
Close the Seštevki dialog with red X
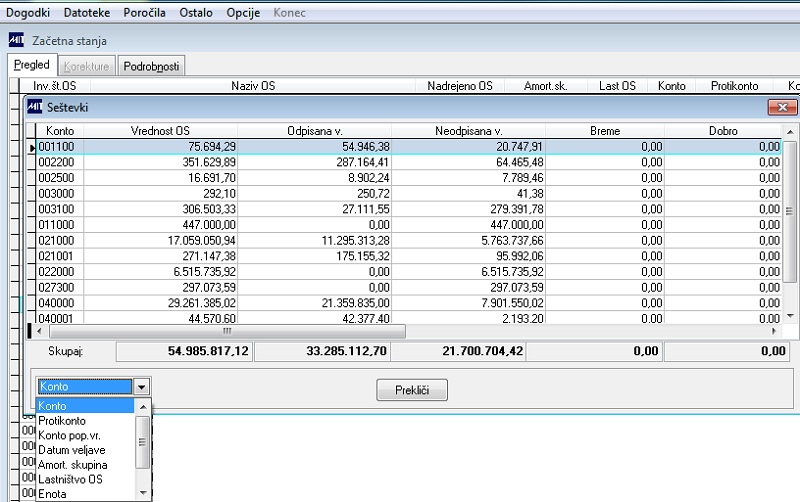tap(782, 107)
